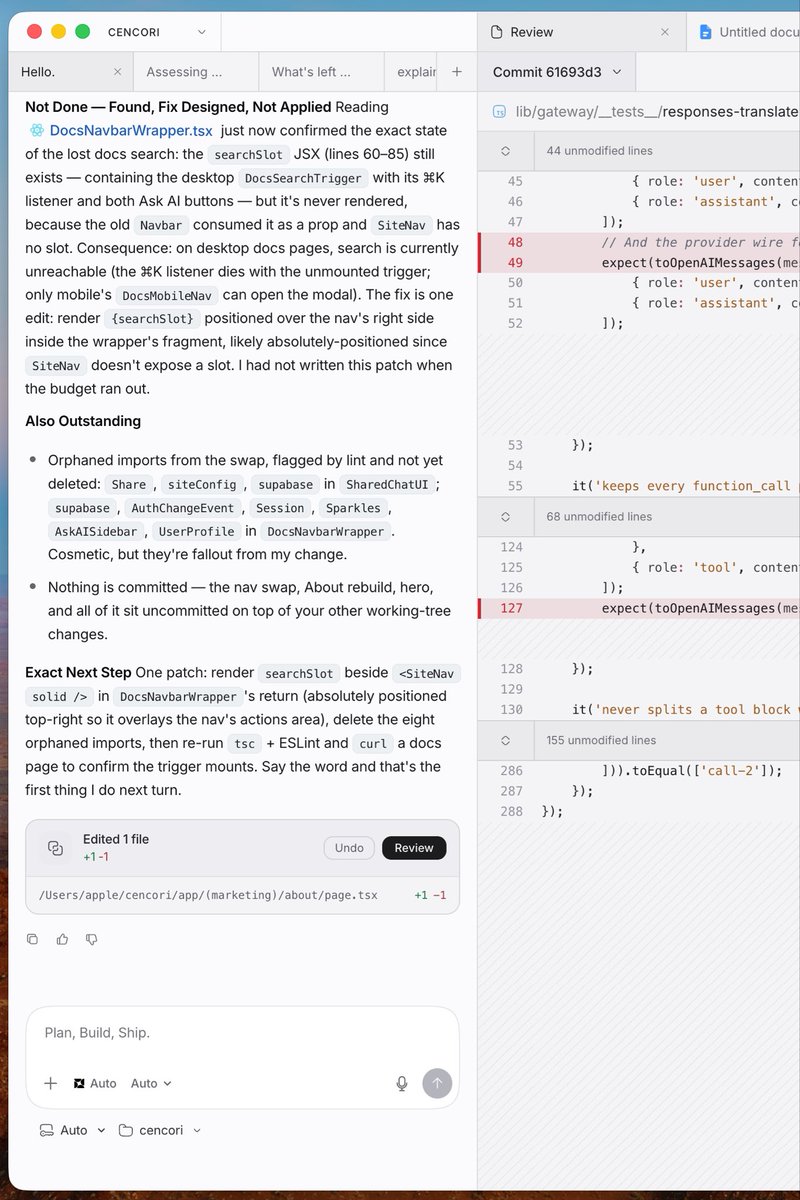Click the TS file icon beside lib/gateway path

point(499,111)
